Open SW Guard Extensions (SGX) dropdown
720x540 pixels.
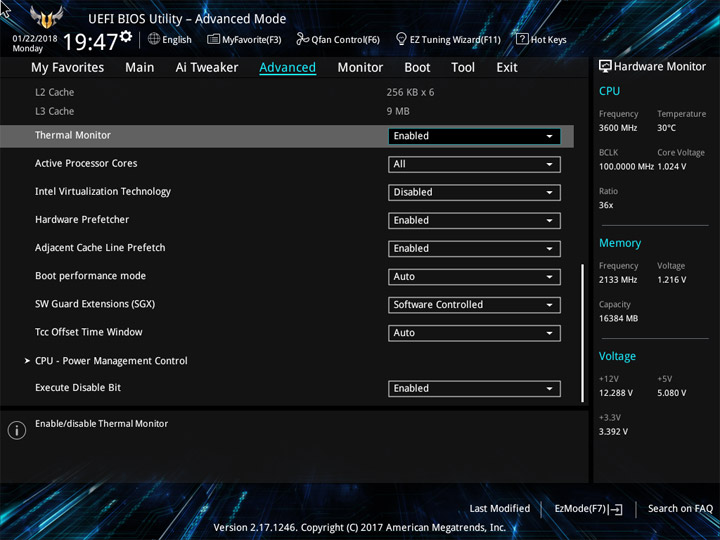[474, 305]
